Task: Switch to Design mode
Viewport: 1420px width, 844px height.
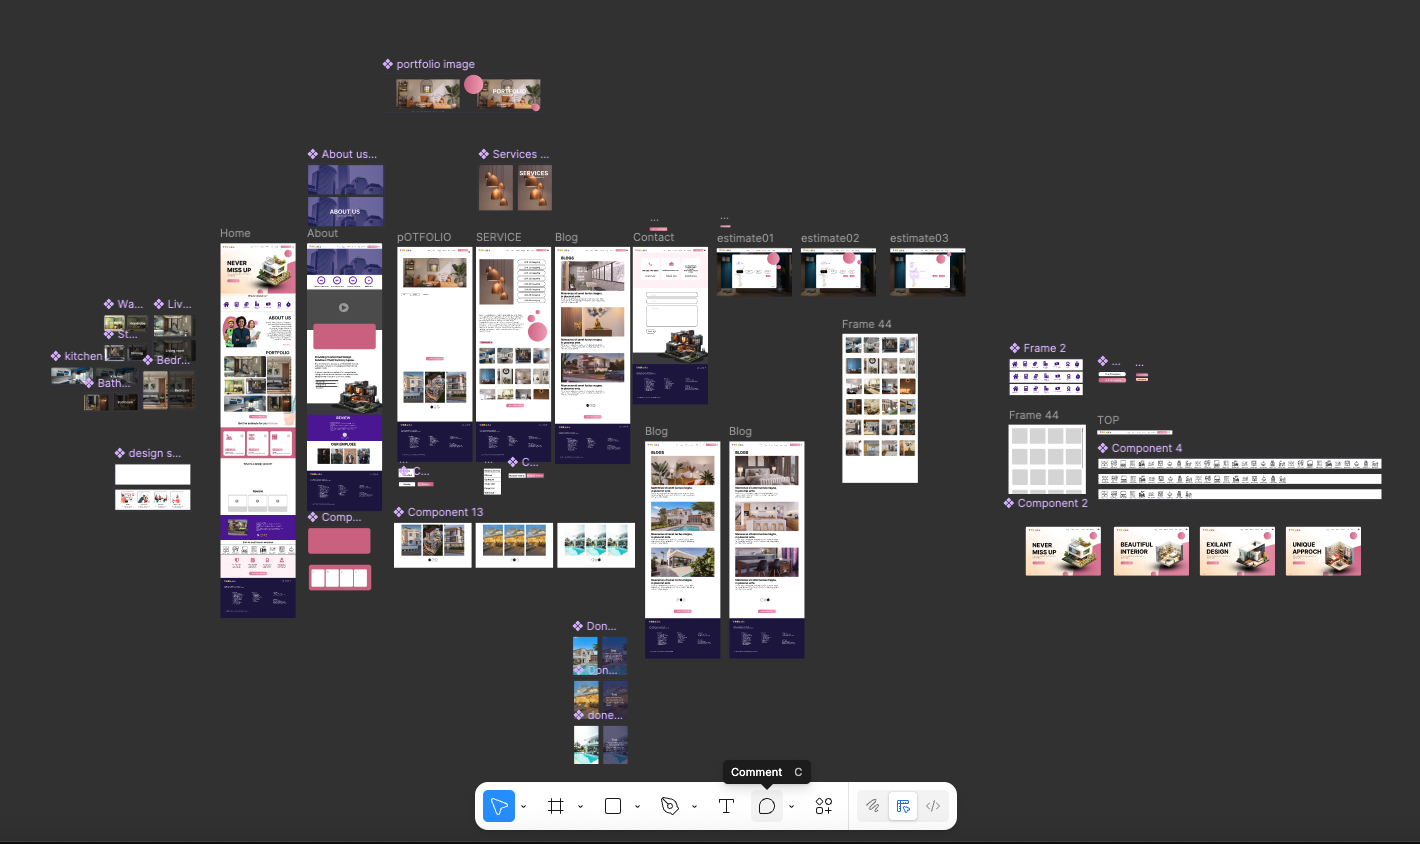Action: coord(903,806)
